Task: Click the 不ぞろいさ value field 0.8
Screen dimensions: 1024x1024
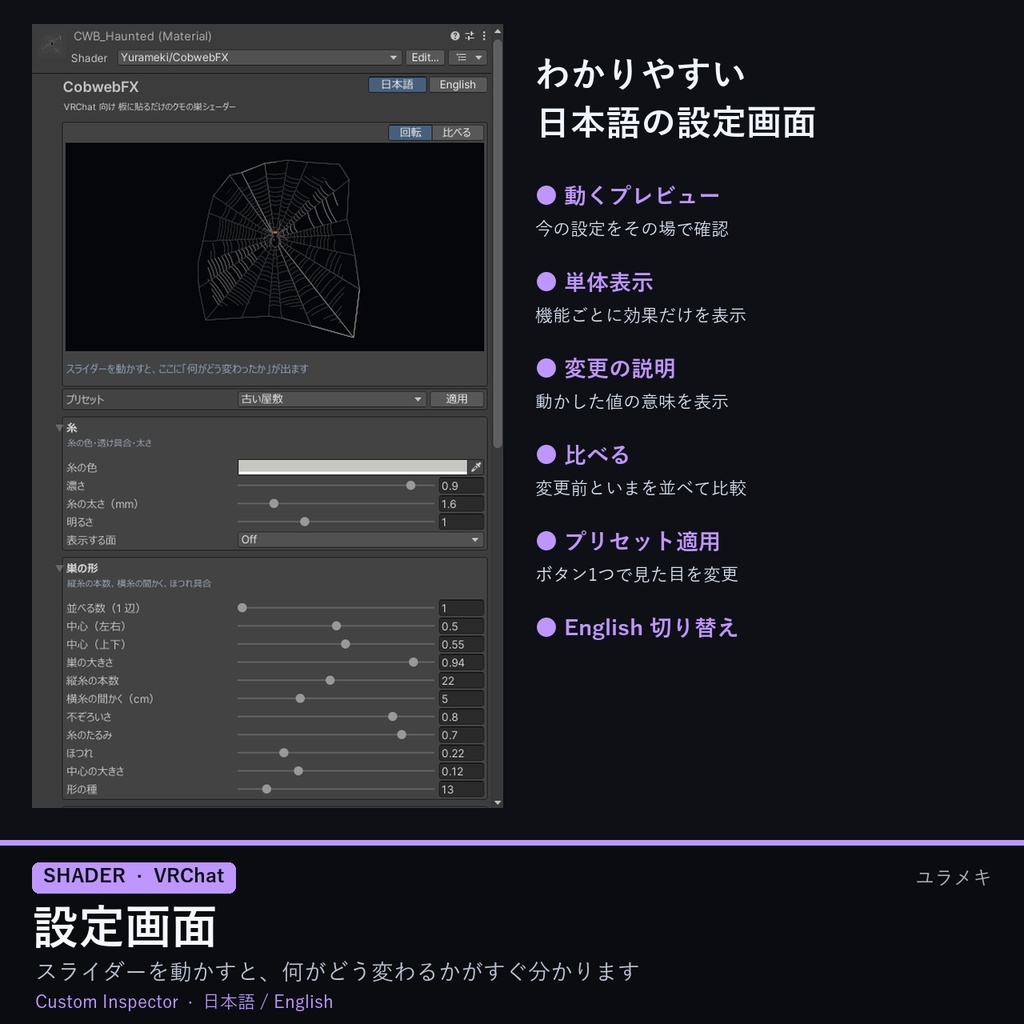Action: pyautogui.click(x=461, y=717)
